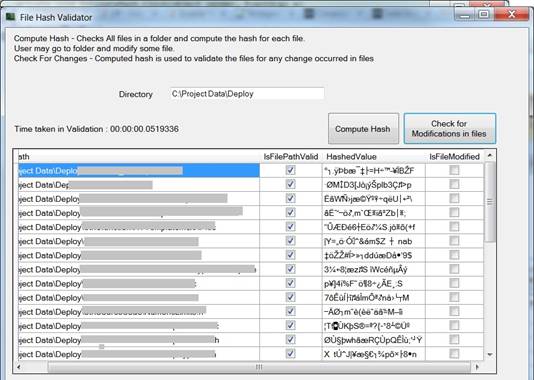Toggle IsFilePathValid for the hash starting 7ôÊú
534x380 pixels.
point(290,298)
